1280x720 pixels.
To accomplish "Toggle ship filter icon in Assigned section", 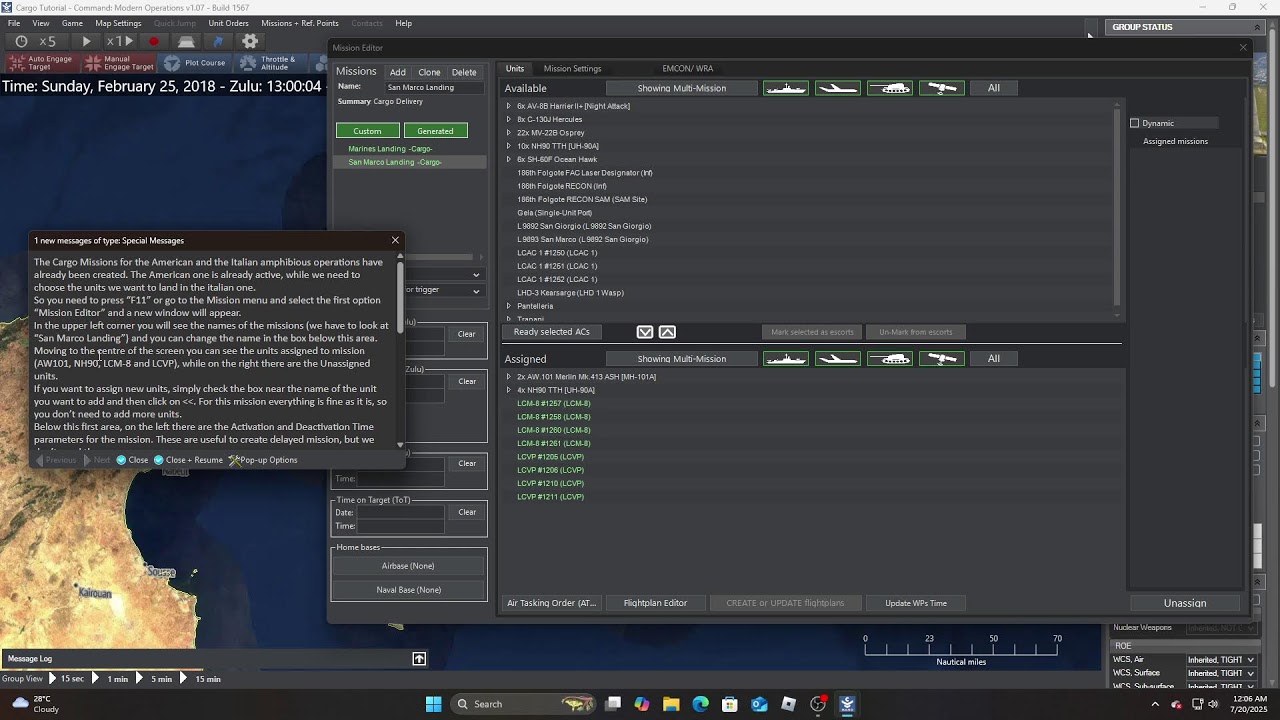I will pyautogui.click(x=785, y=358).
